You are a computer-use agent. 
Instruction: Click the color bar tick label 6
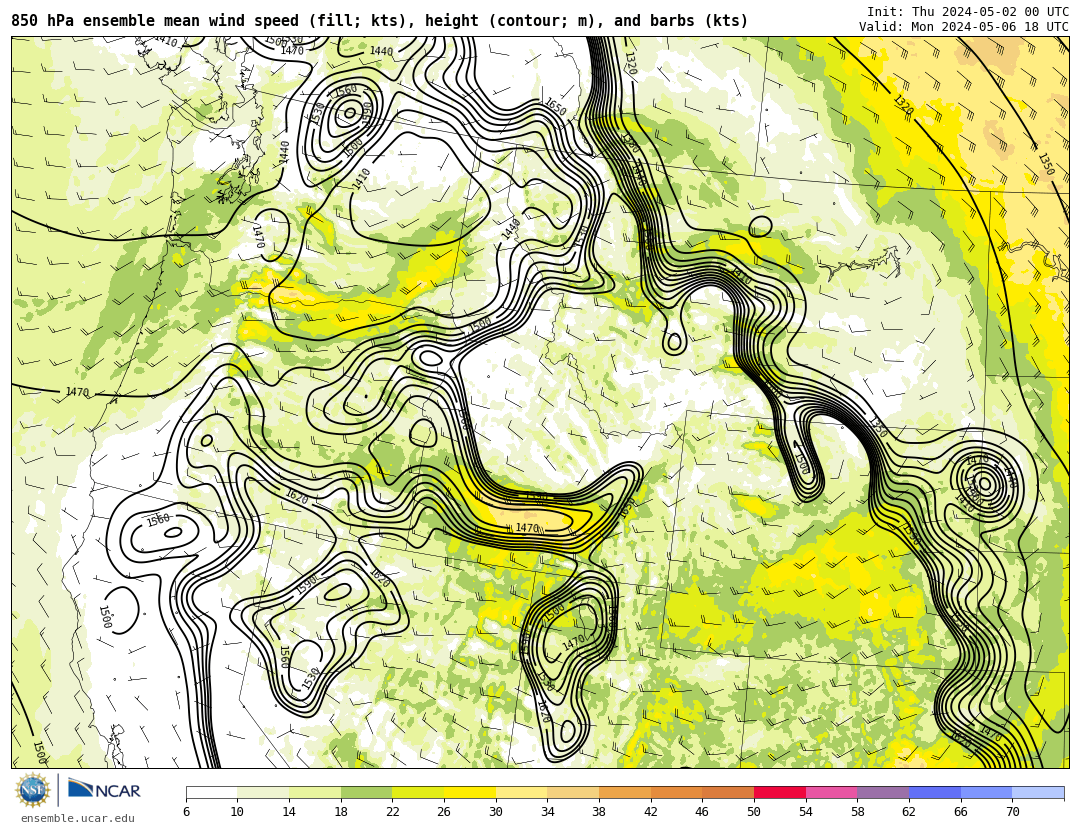tap(187, 812)
